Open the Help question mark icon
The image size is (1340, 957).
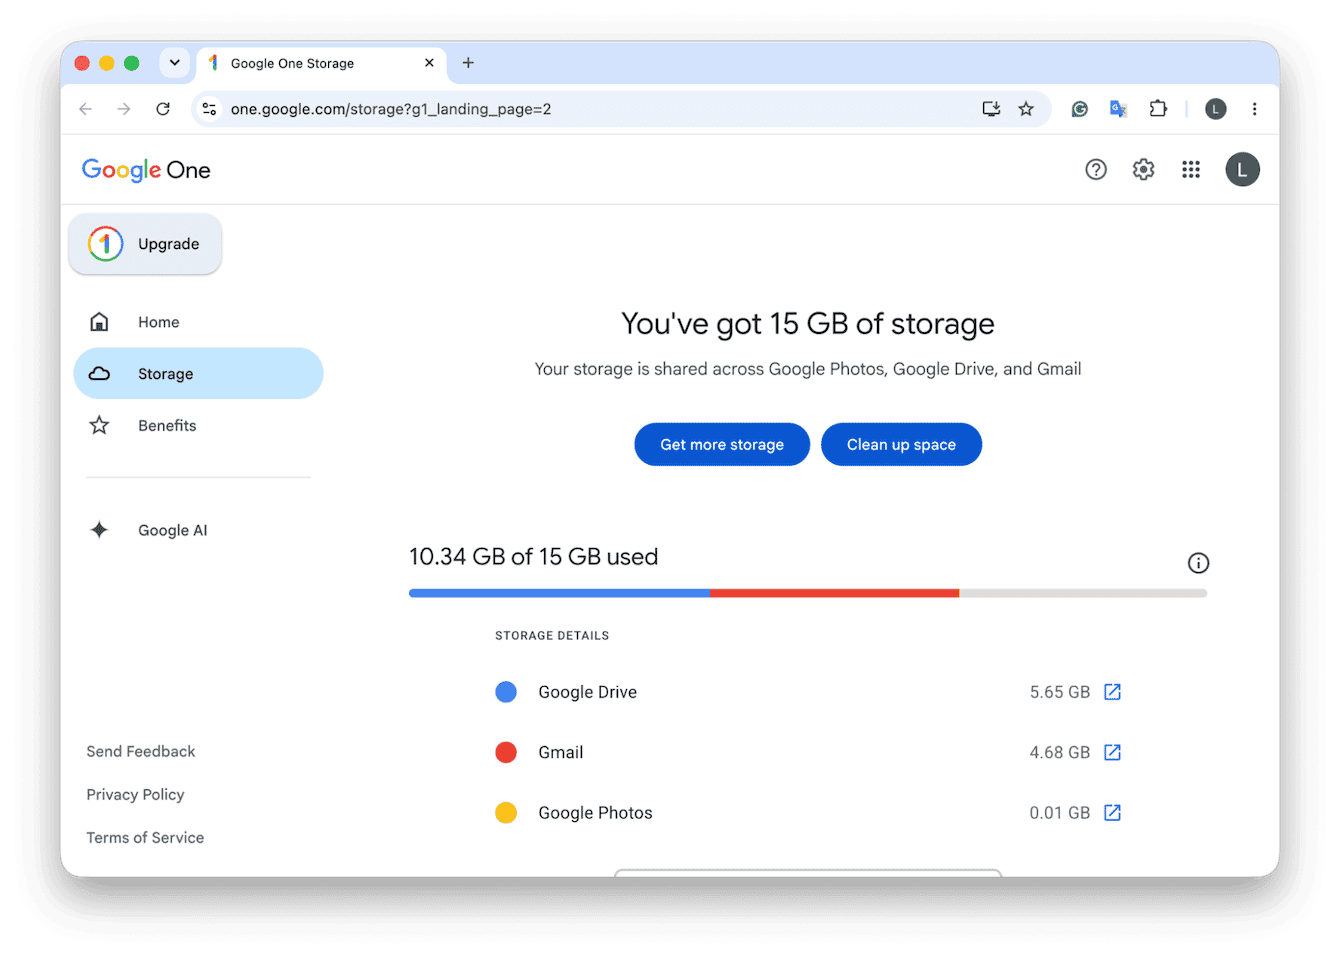pyautogui.click(x=1096, y=170)
